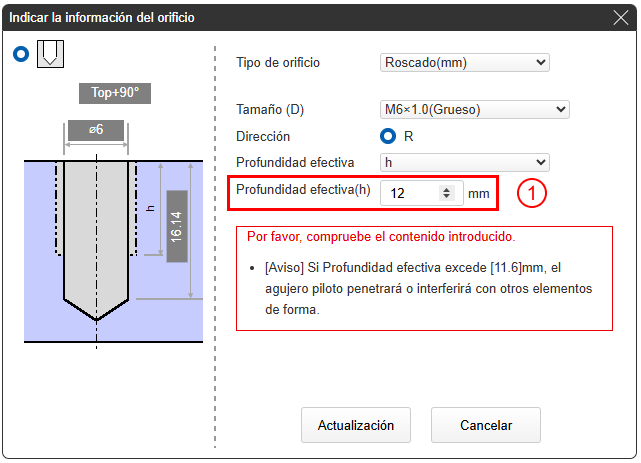Click the 16.14 depth dimension label
Viewport: 641px width, 463px height.
click(177, 226)
